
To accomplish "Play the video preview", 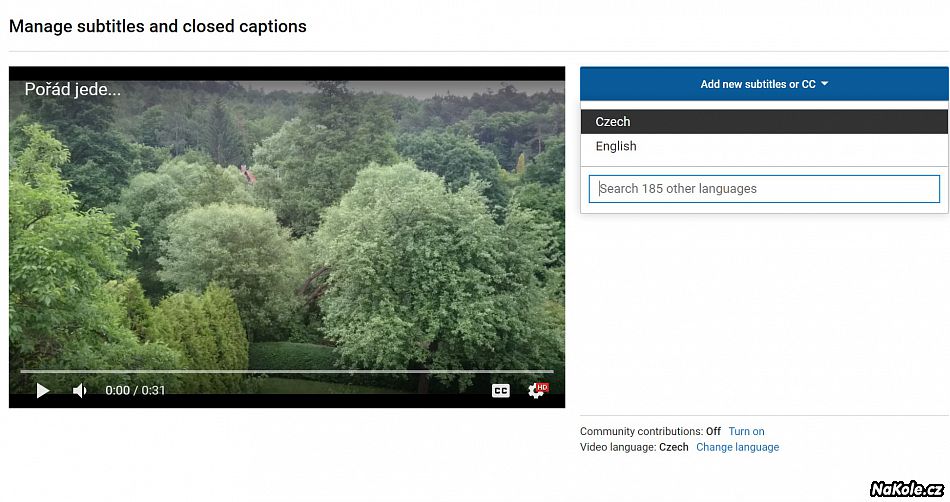I will click(x=42, y=391).
